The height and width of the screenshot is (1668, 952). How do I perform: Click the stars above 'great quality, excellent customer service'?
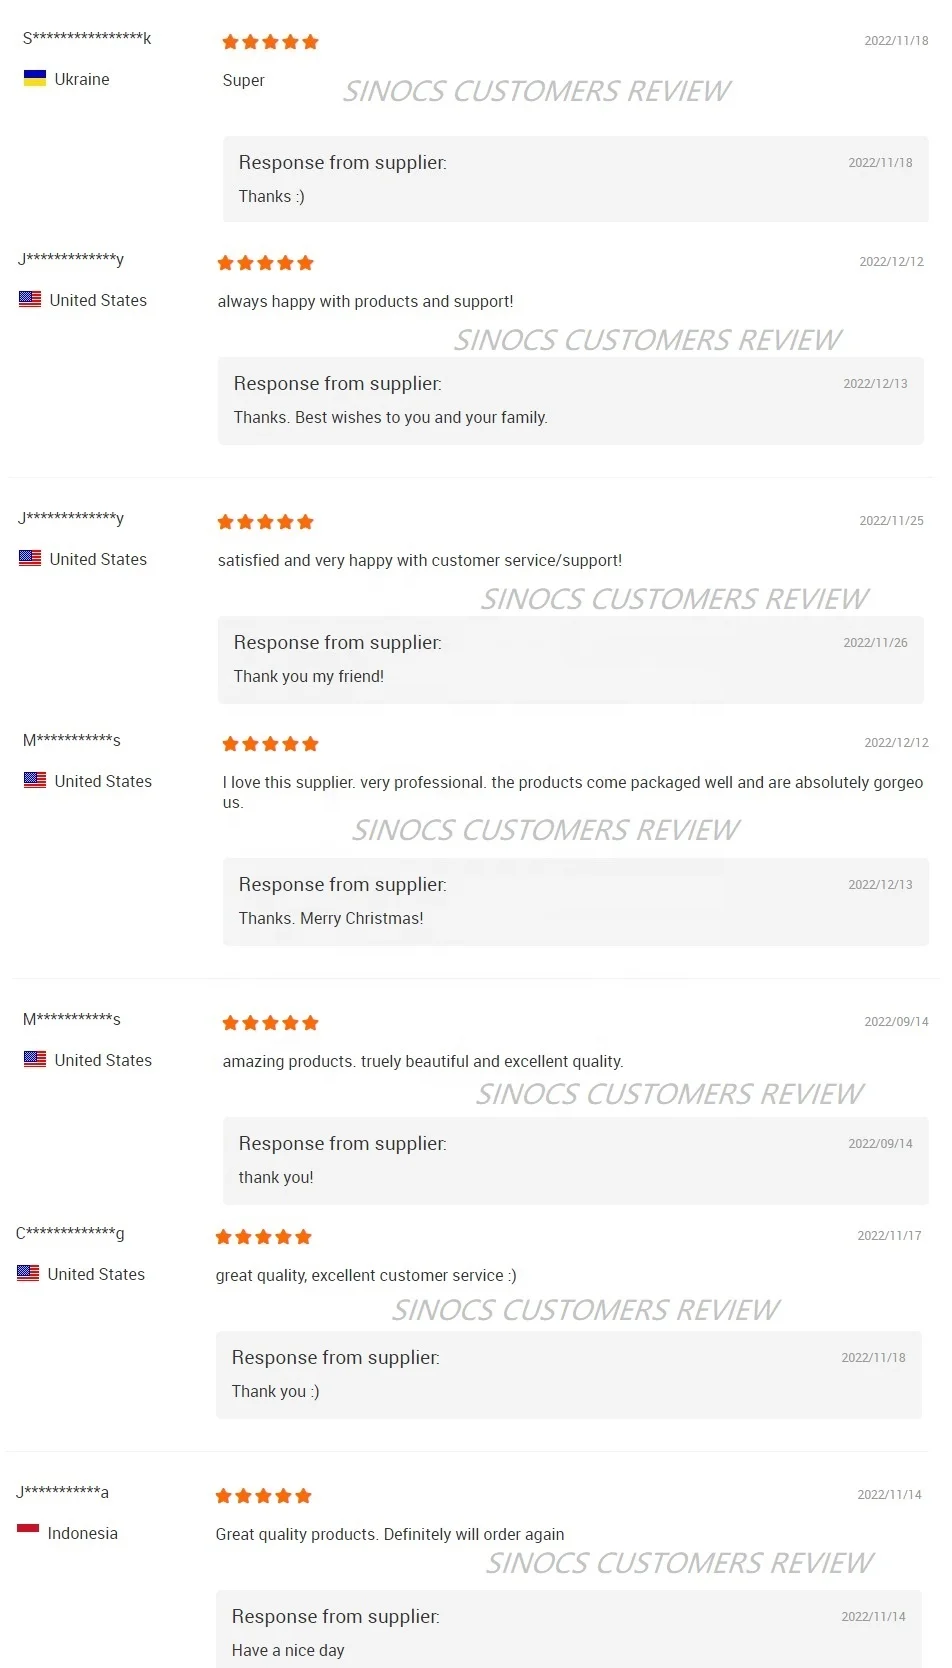(263, 1237)
